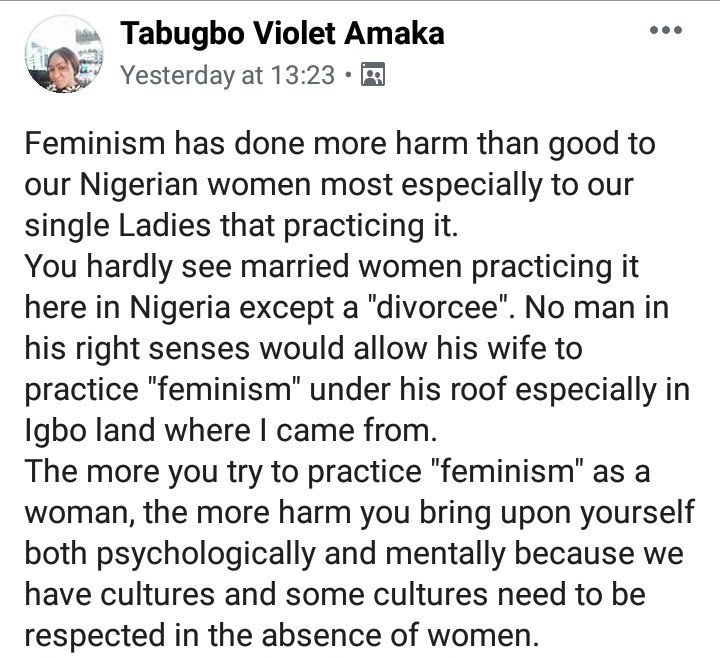Click the phrase "single Ladies" in the post
720x658 pixels.
click(119, 225)
